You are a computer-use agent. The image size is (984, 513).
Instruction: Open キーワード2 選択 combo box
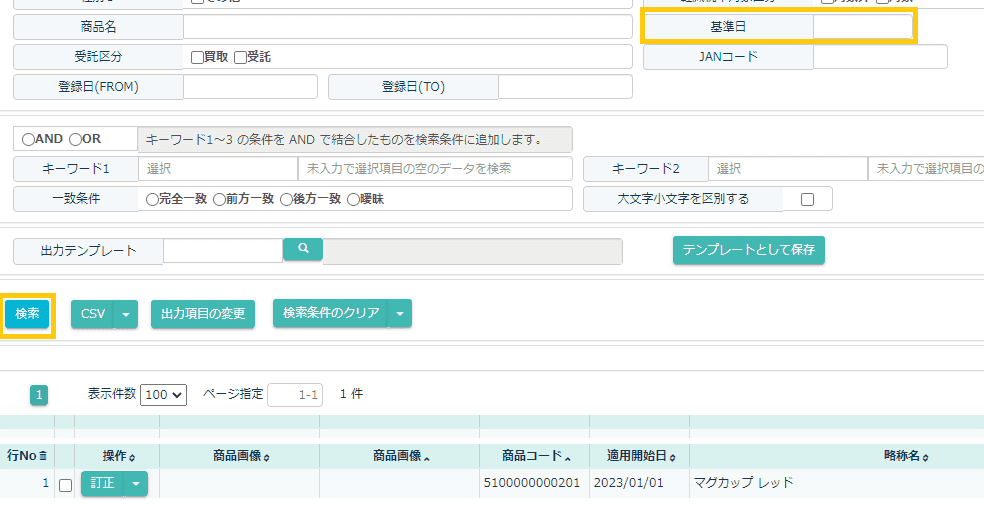click(788, 169)
